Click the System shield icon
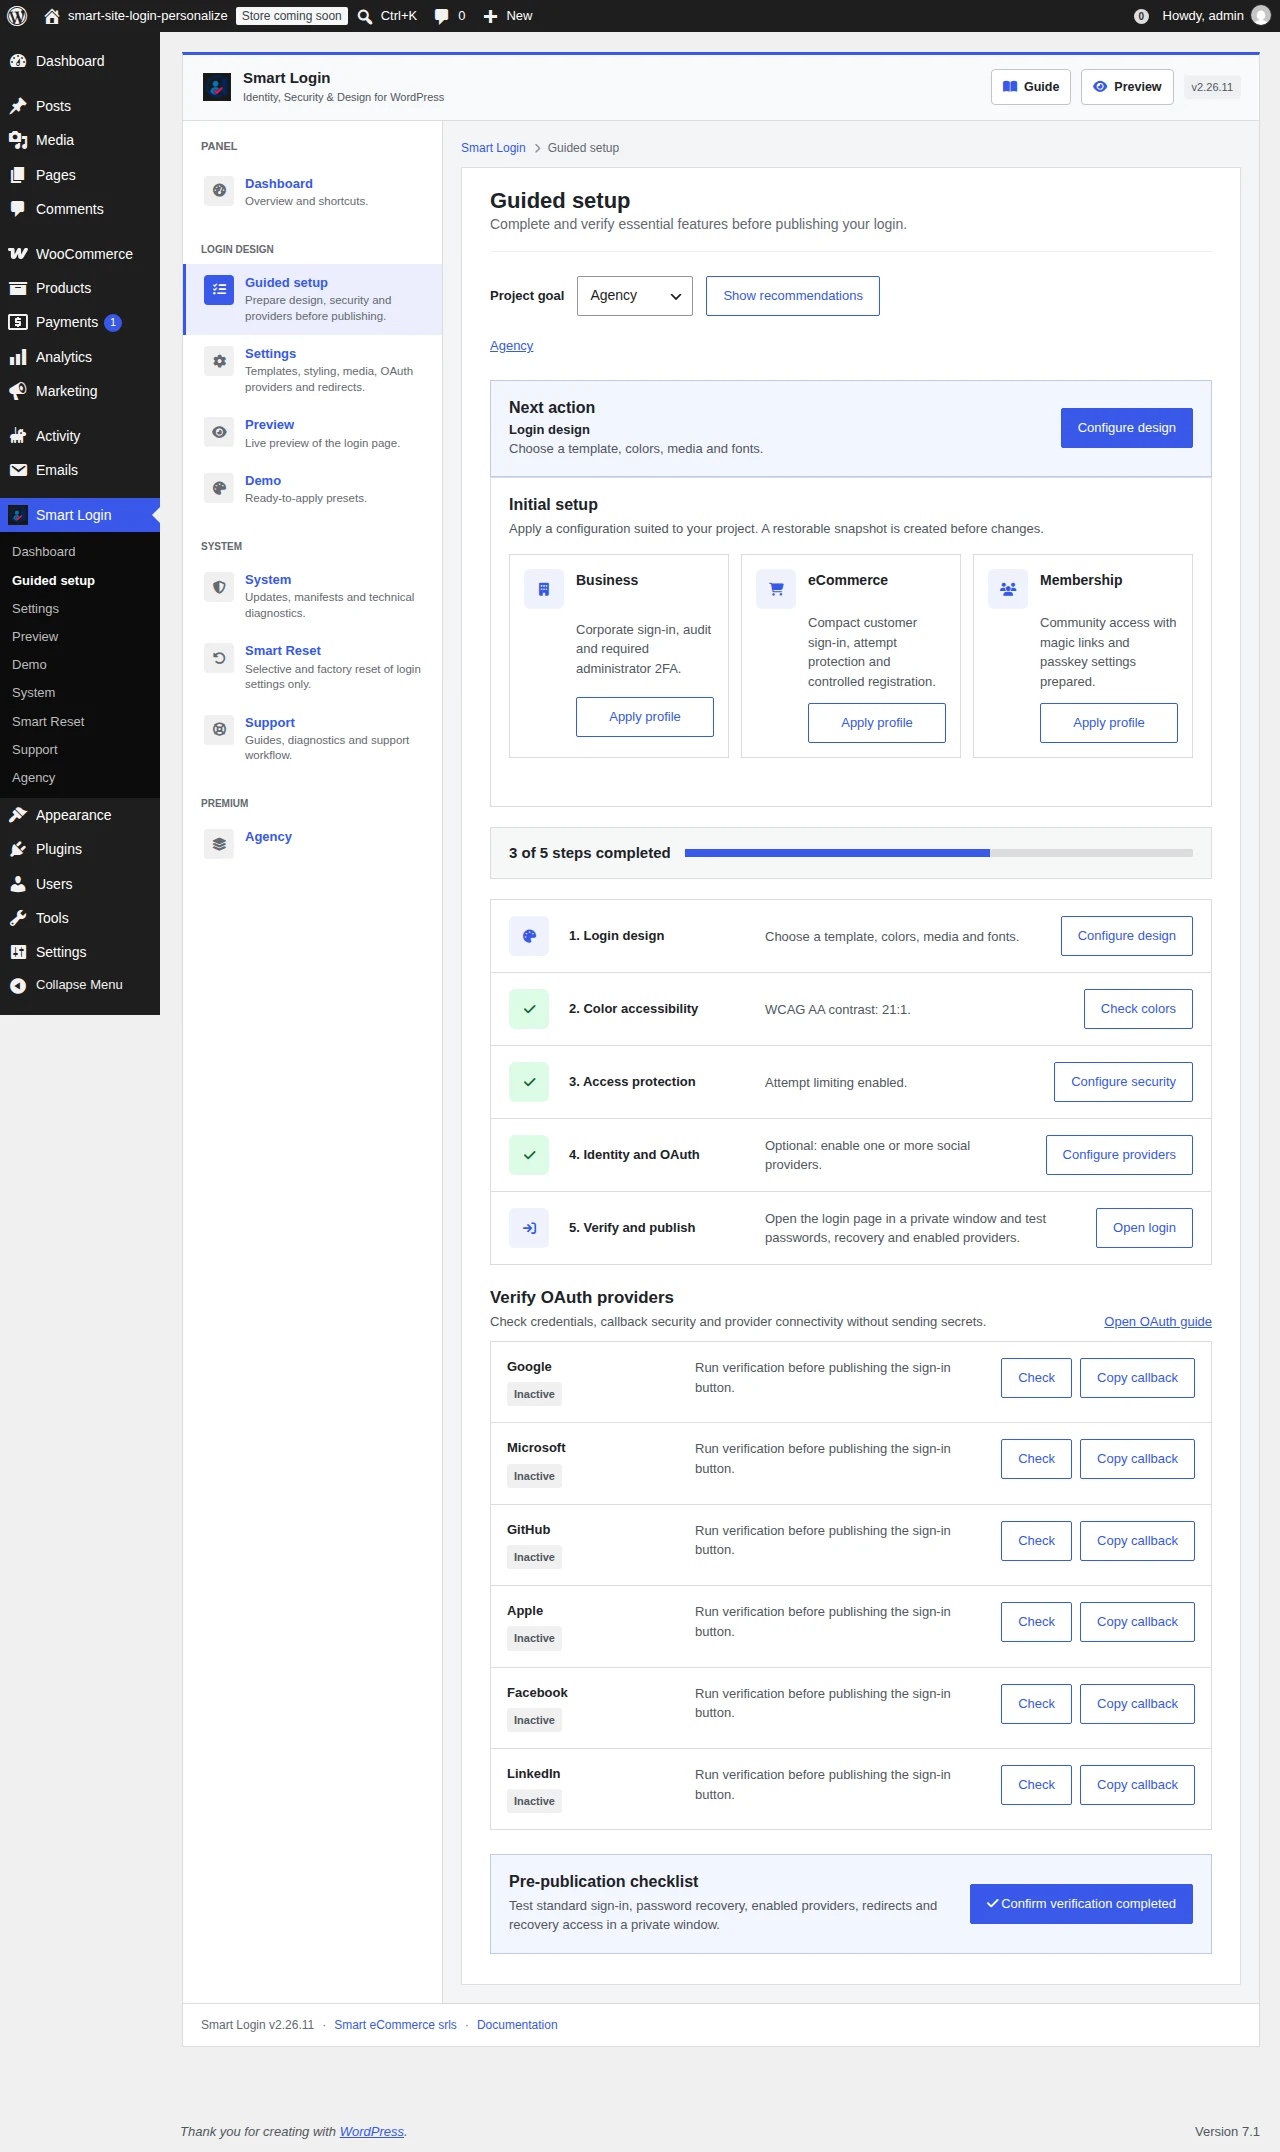The width and height of the screenshot is (1280, 2152). (x=219, y=587)
